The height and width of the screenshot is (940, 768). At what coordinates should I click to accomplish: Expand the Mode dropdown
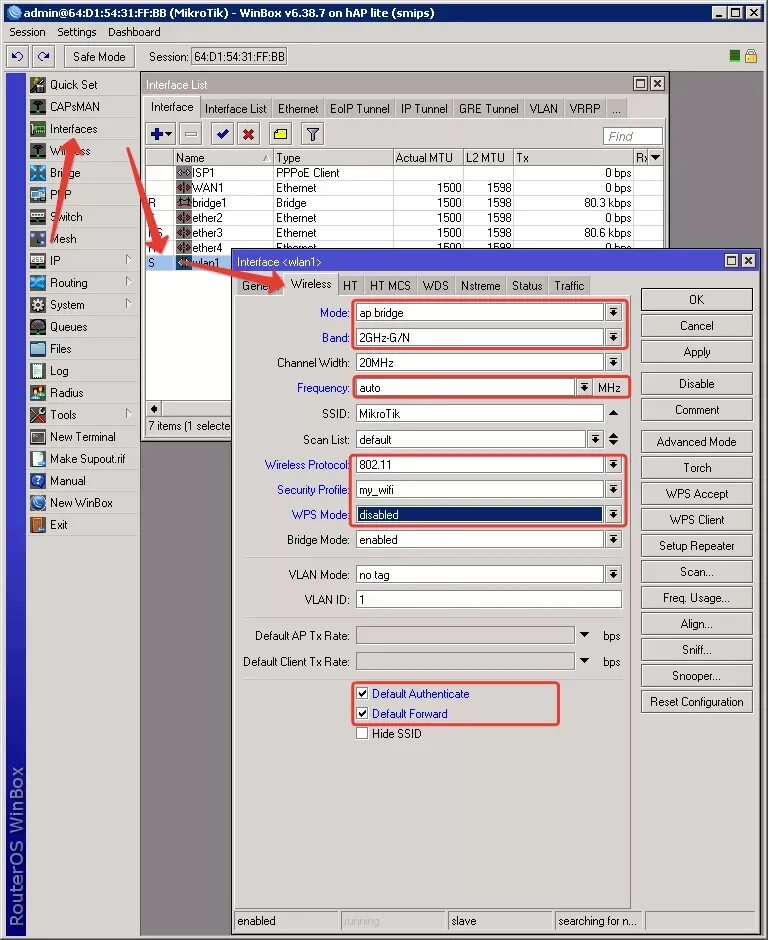613,312
